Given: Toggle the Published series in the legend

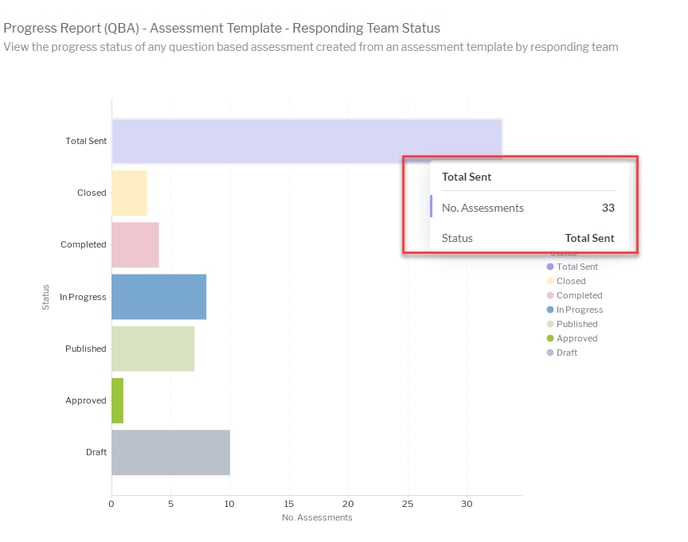Looking at the screenshot, I should coord(577,324).
